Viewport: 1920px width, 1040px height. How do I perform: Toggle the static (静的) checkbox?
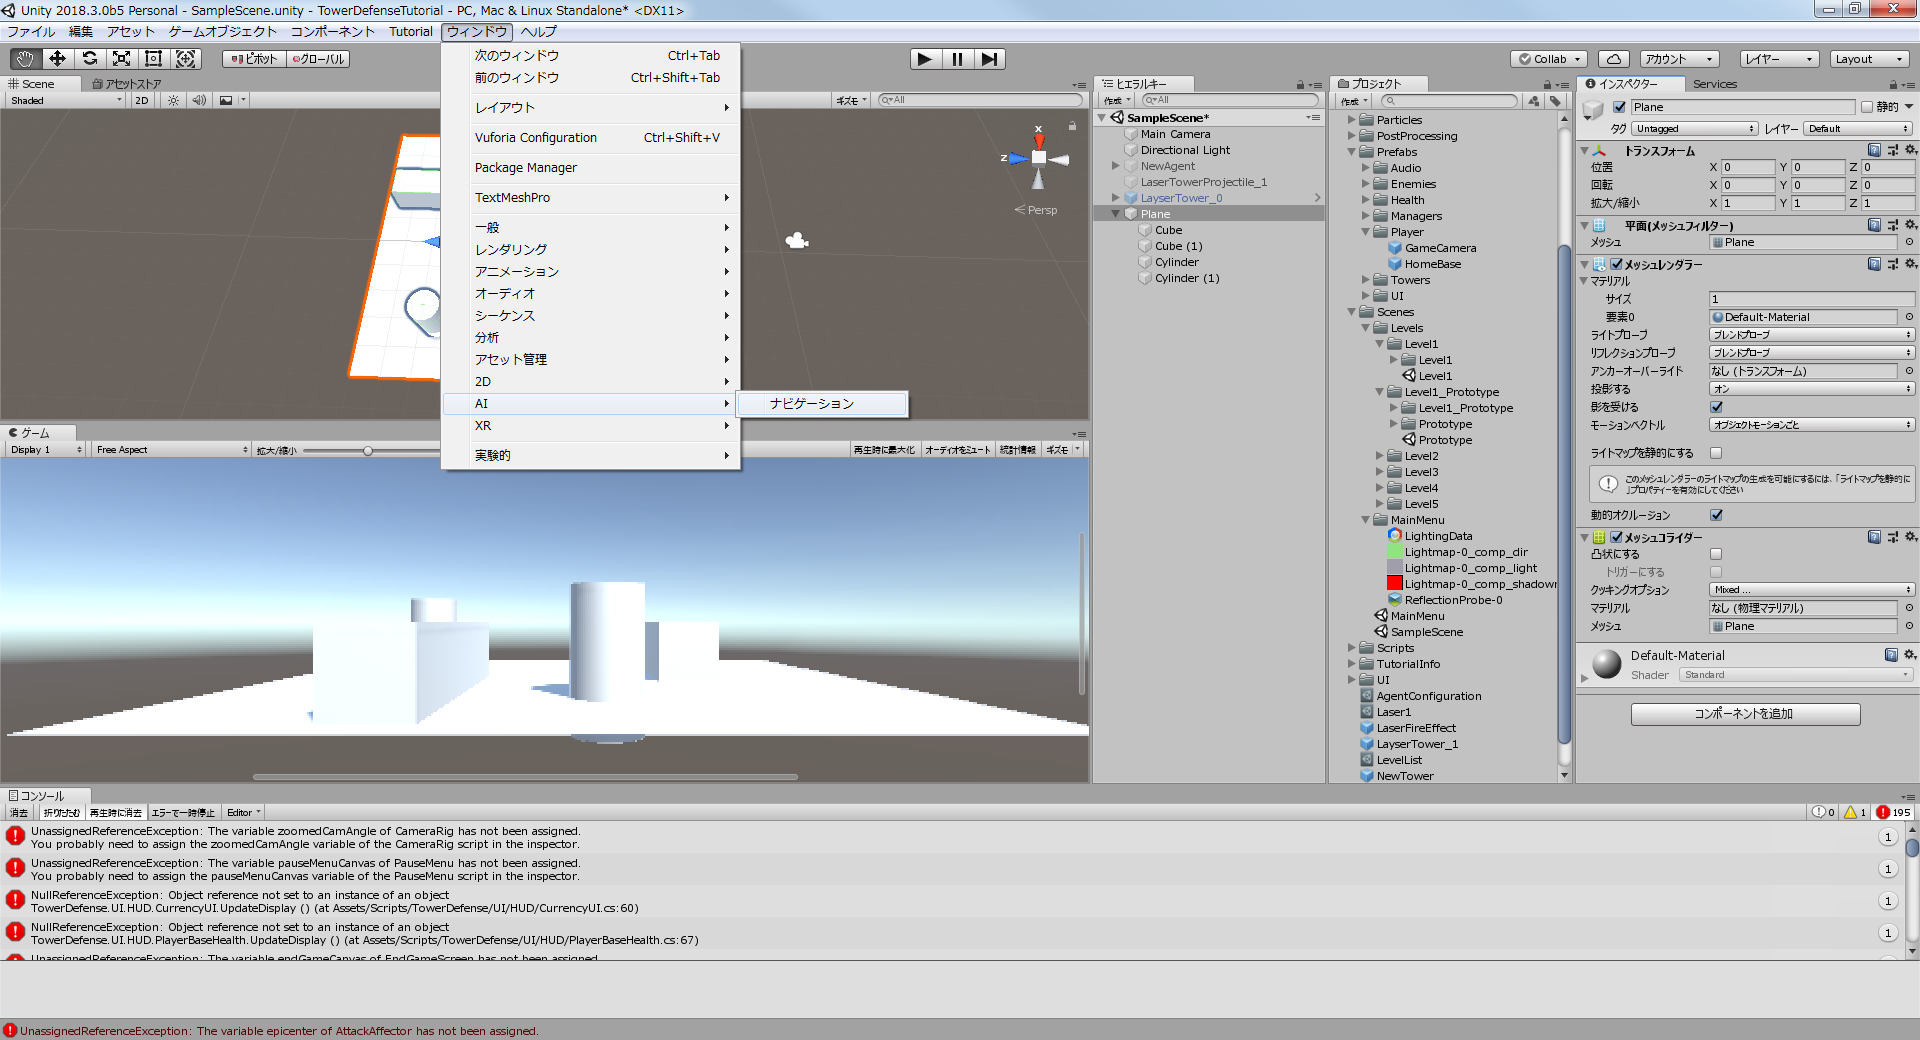pos(1866,107)
